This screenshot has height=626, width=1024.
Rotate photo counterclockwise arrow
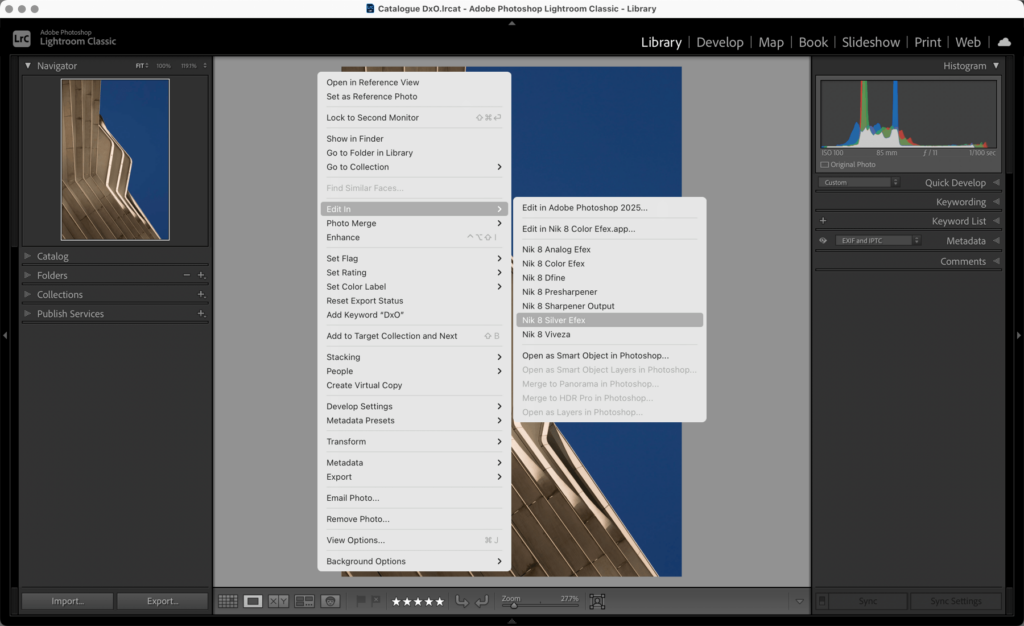(462, 601)
